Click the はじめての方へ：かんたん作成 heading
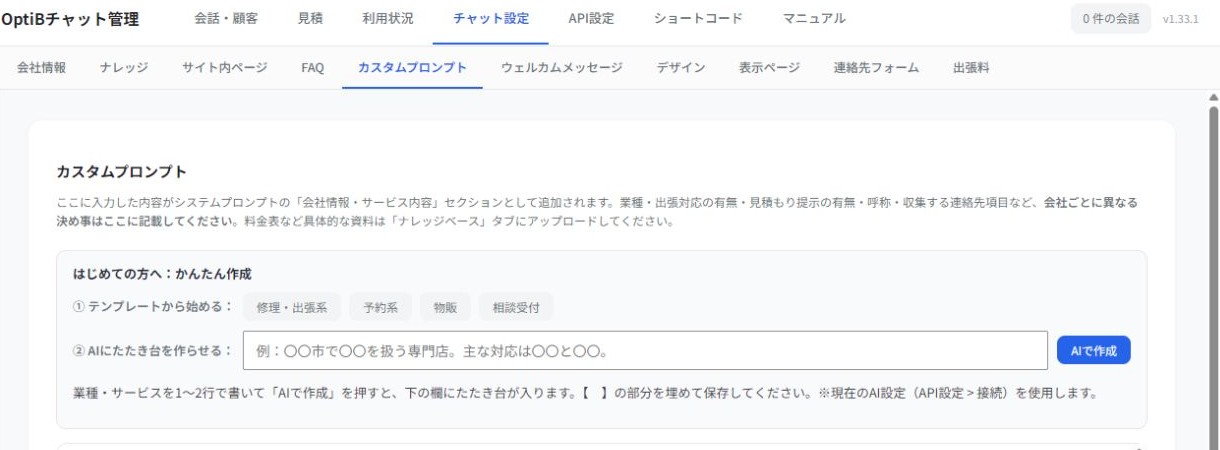Viewport: 1220px width, 450px height. click(x=162, y=273)
